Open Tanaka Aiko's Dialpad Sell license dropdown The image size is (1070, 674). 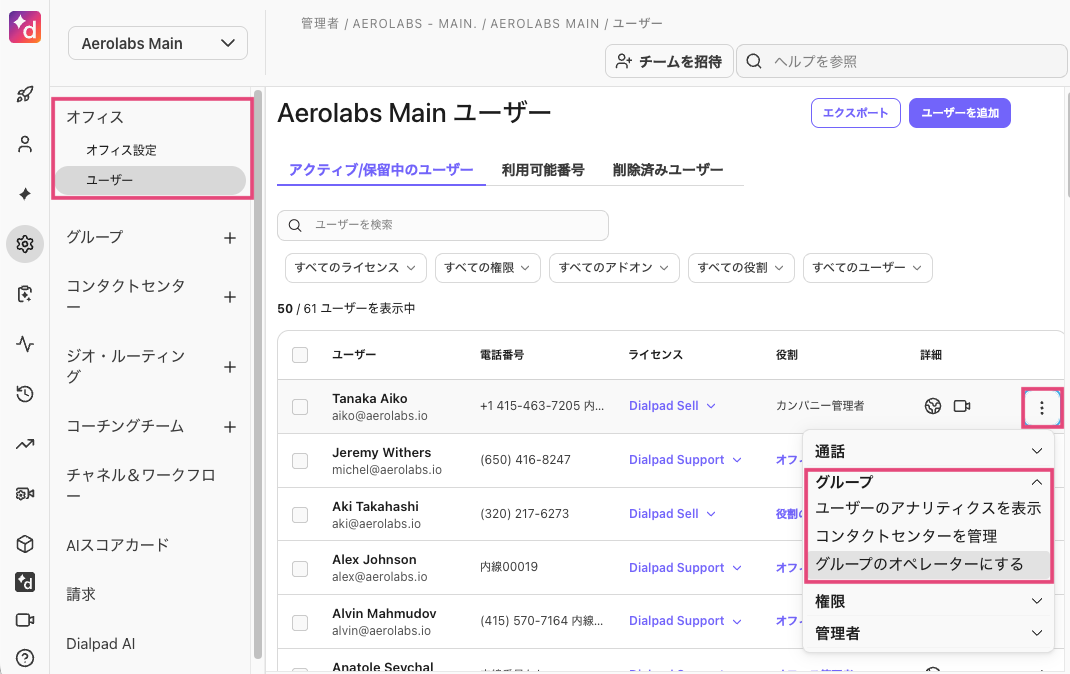tap(672, 405)
